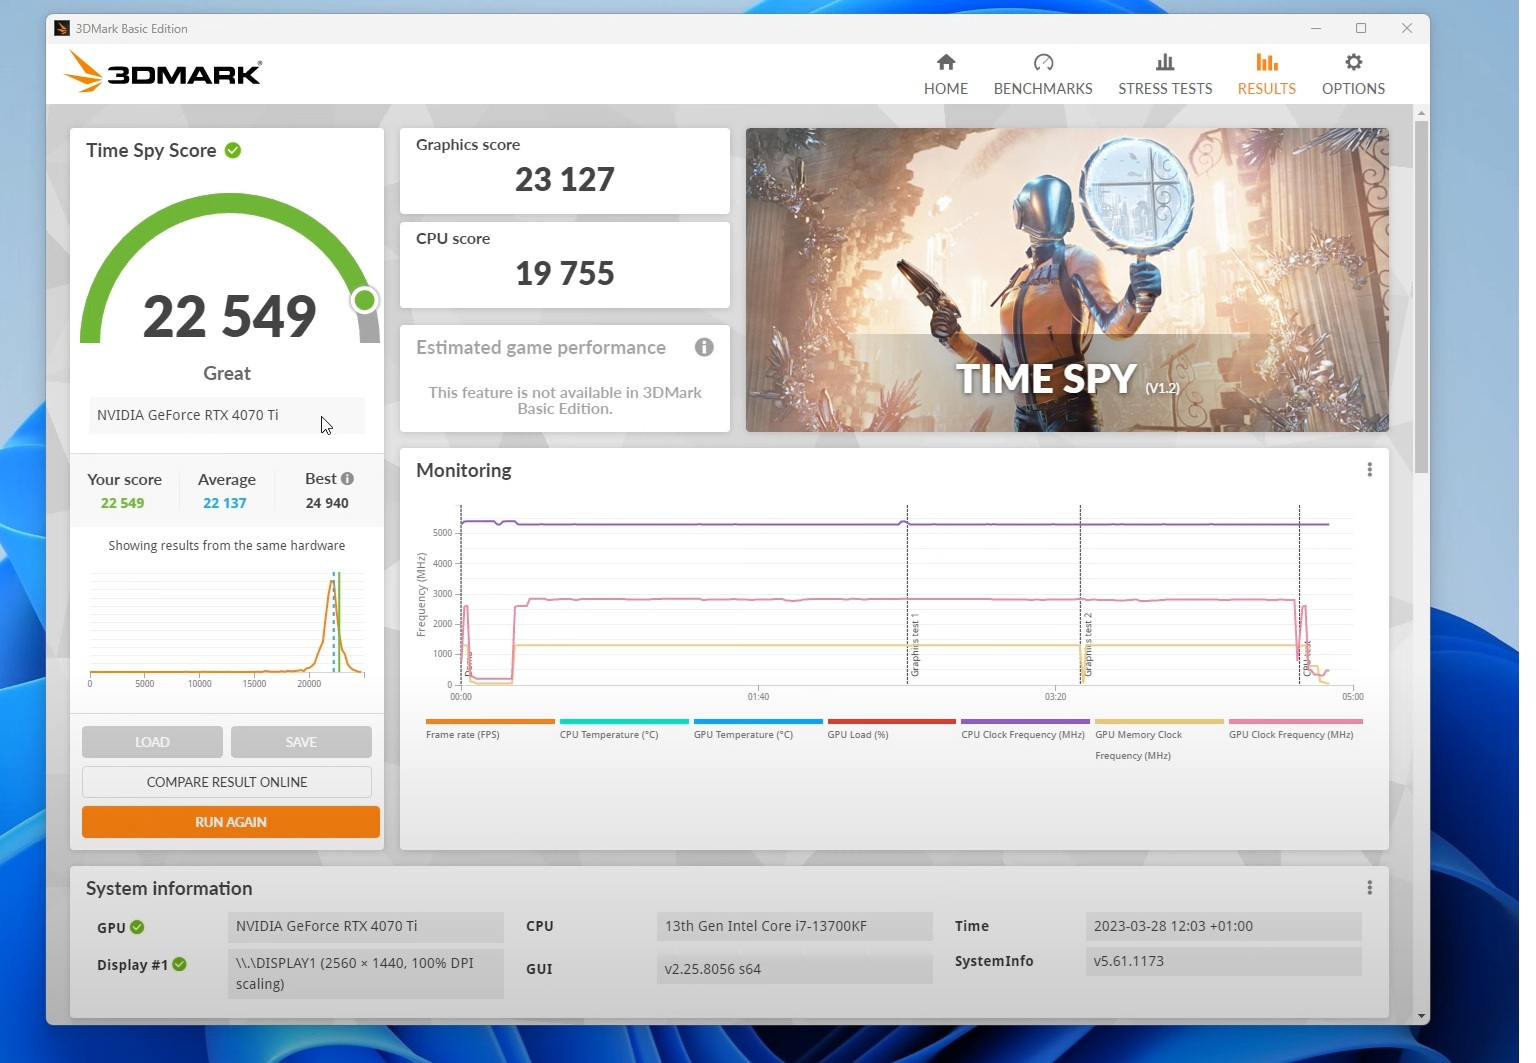Go to the Home page icon

(x=946, y=62)
